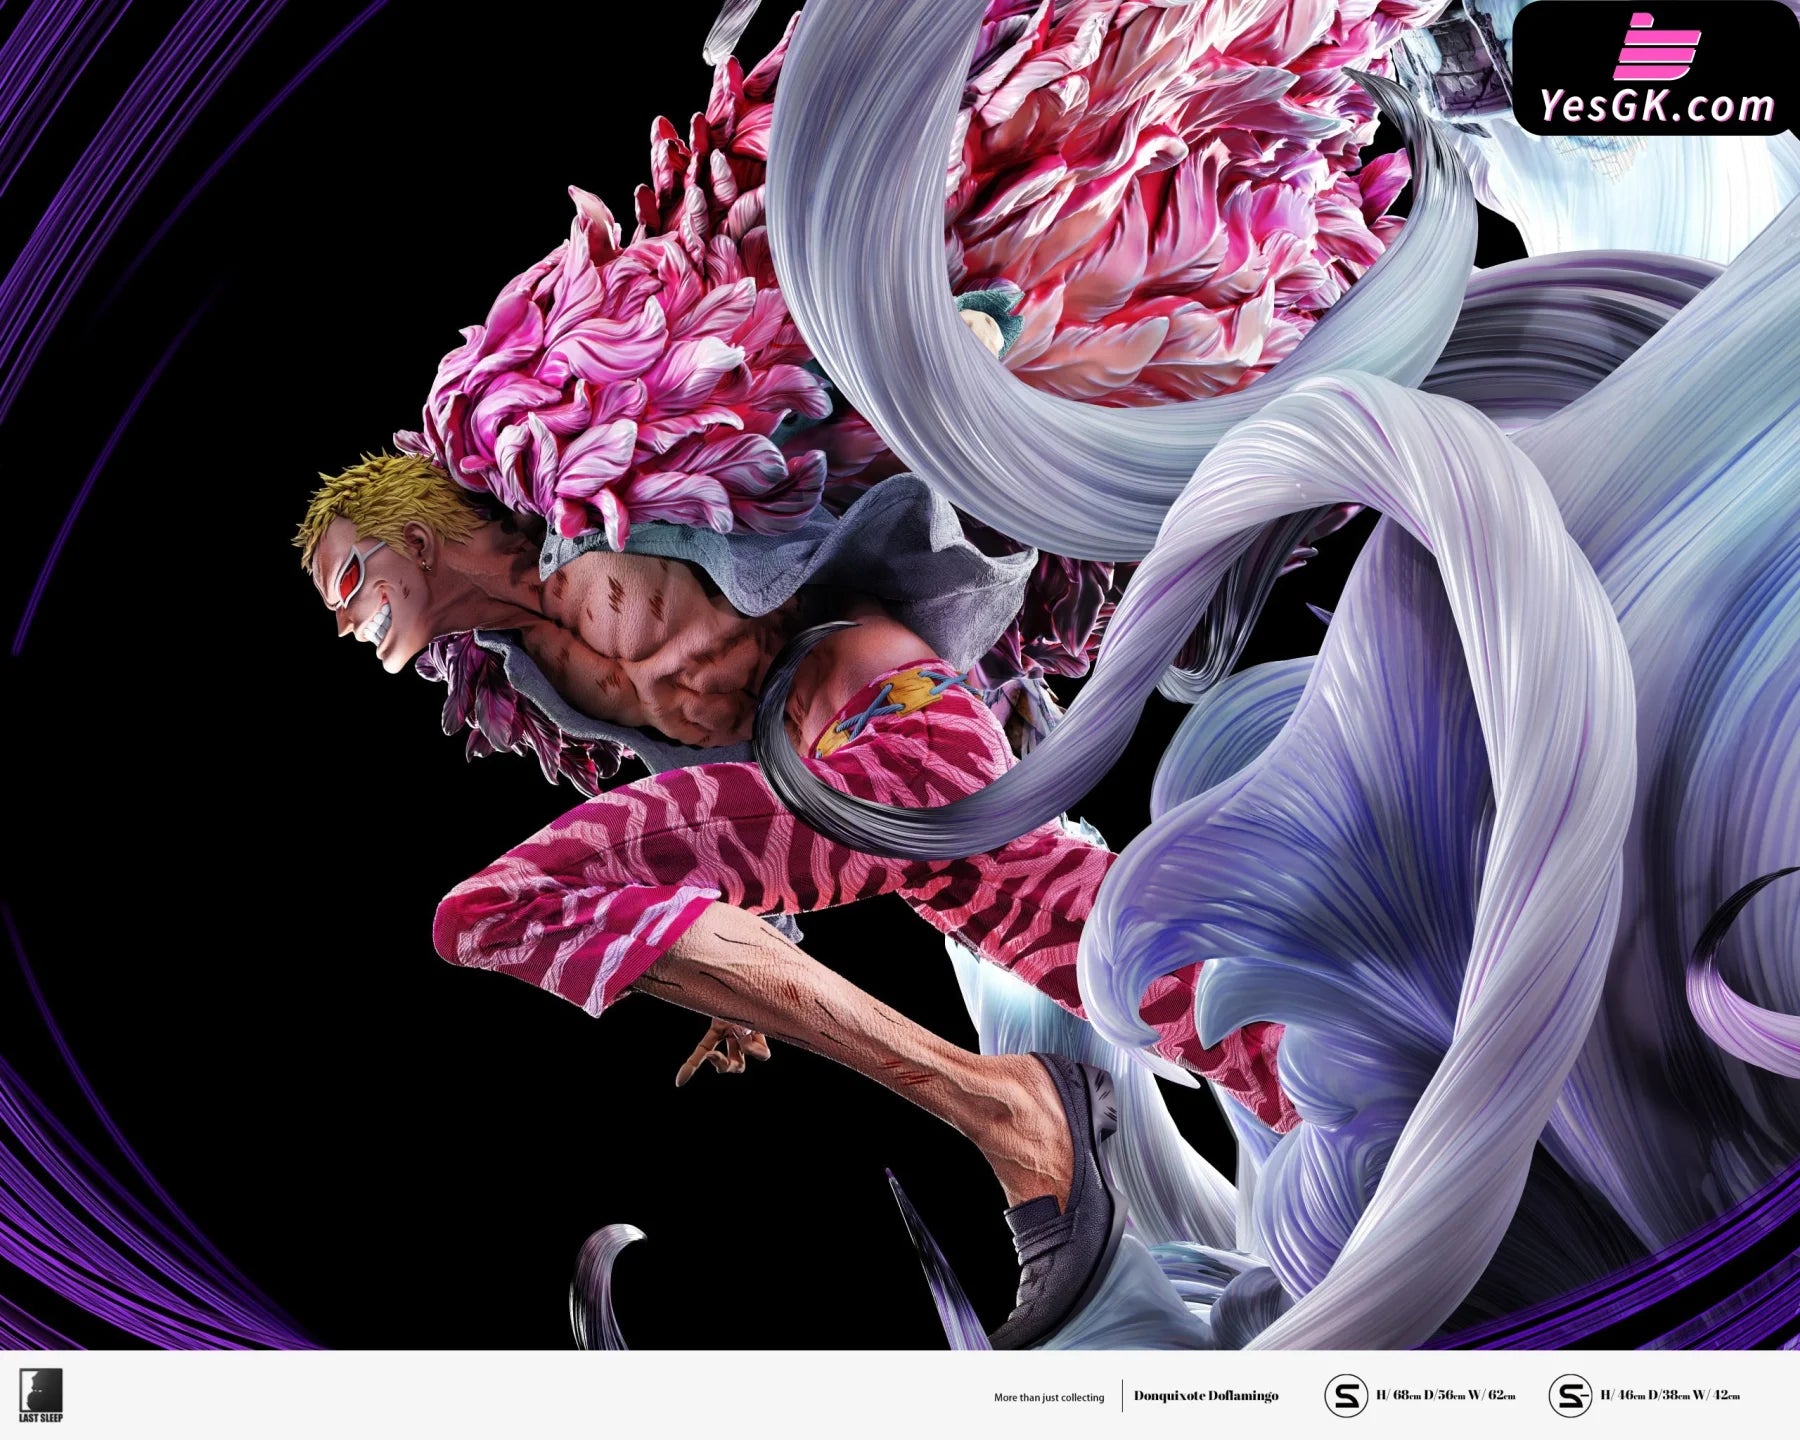Click the 'Donquixote Doflamingo' title text
The image size is (1800, 1440).
coord(1206,1396)
